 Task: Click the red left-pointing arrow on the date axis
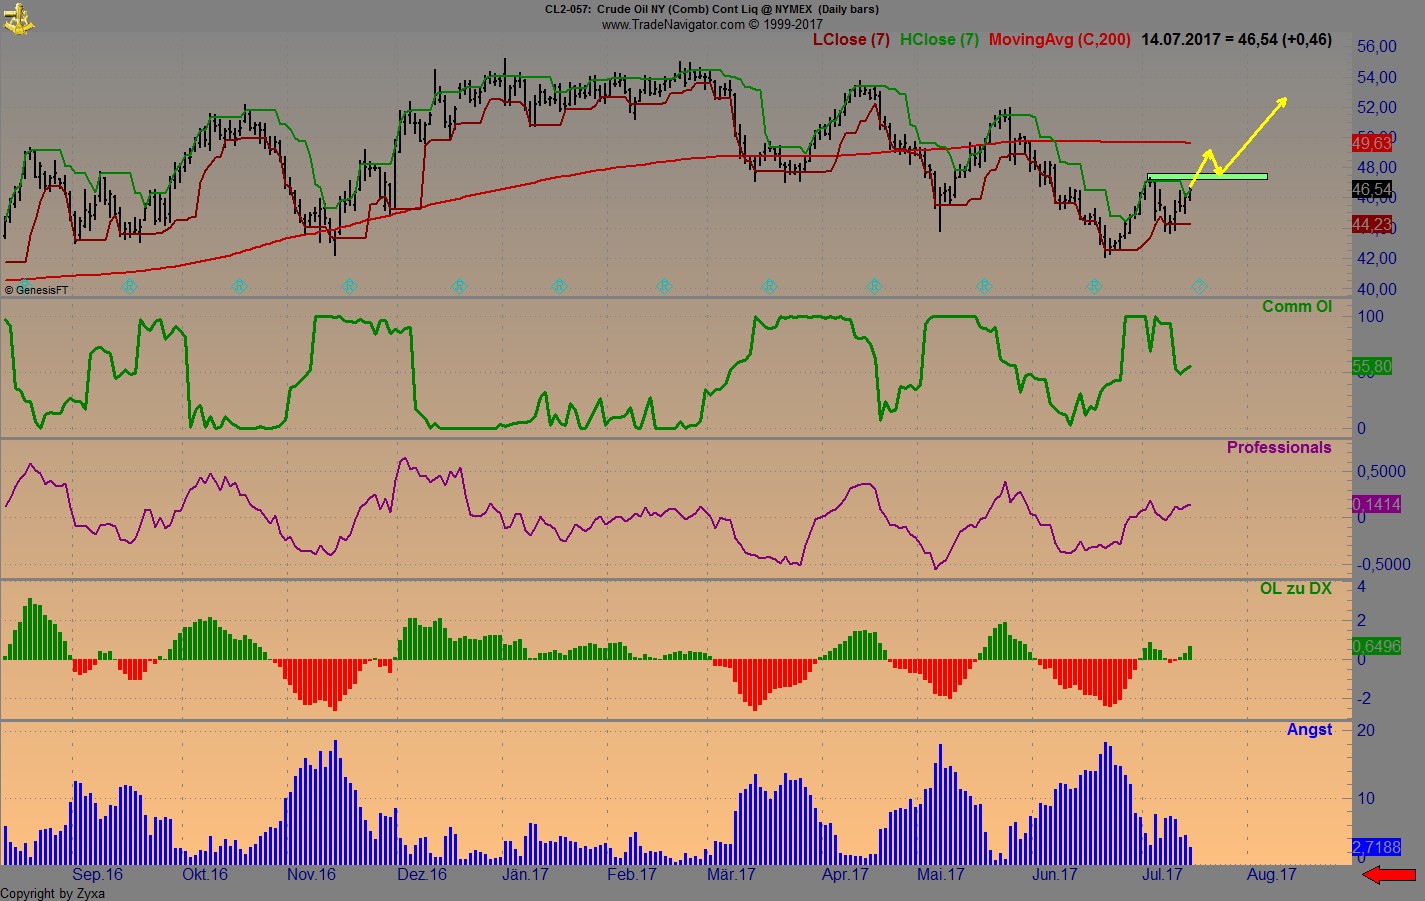(x=1390, y=872)
